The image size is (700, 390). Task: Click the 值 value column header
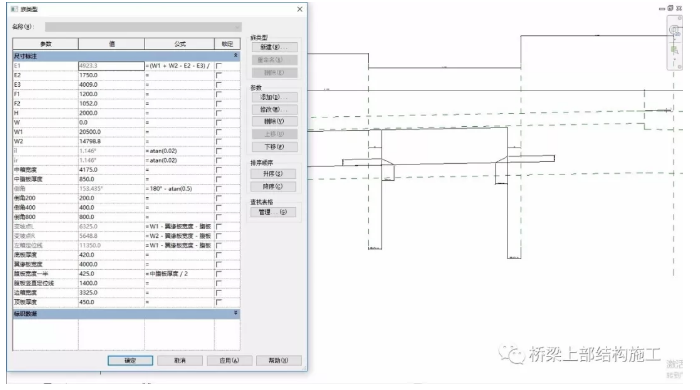point(112,44)
